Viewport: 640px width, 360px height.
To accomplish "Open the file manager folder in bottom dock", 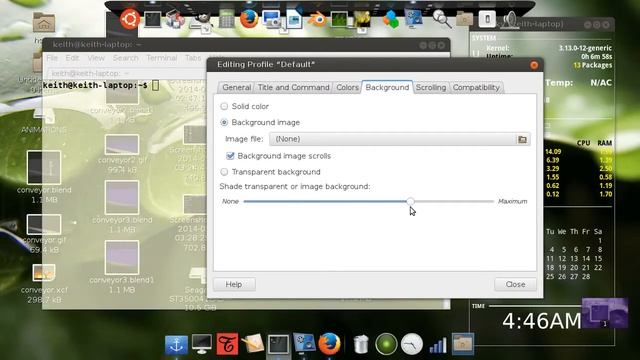I will coord(462,344).
